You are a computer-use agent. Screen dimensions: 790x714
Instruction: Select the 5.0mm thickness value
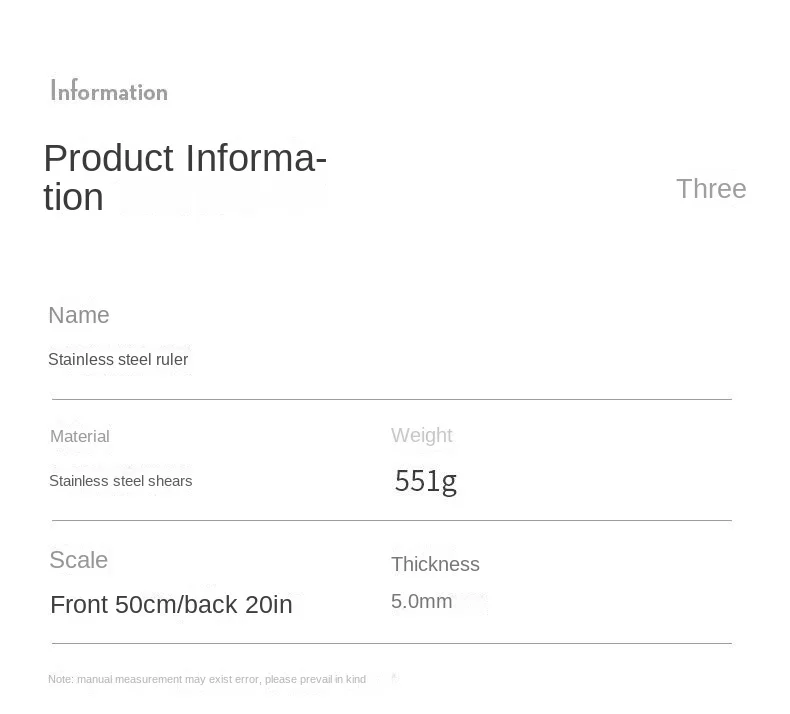pyautogui.click(x=422, y=601)
